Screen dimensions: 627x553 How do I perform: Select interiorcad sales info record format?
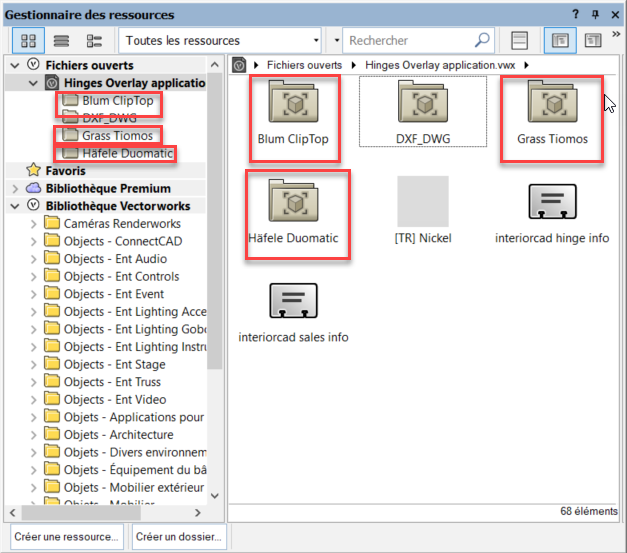294,311
